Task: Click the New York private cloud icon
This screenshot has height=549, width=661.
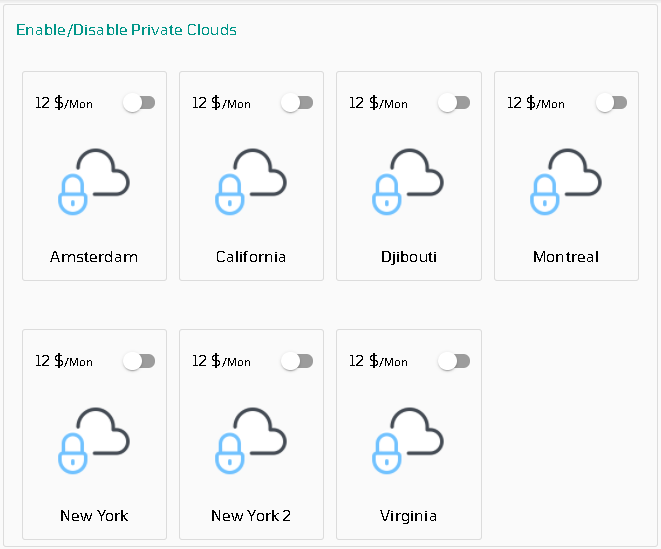Action: click(94, 441)
